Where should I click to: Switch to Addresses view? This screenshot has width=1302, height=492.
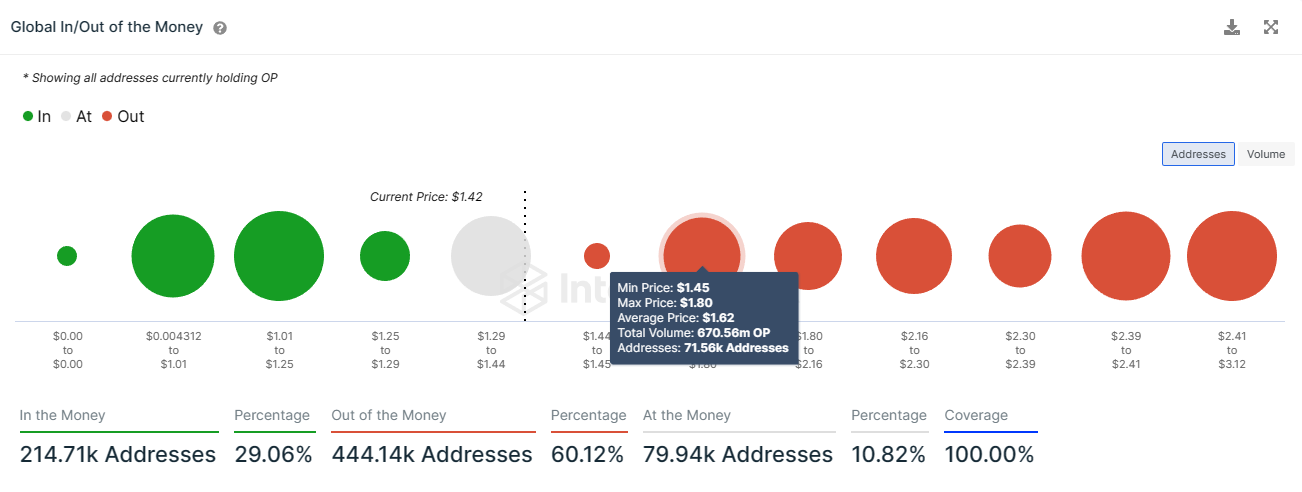(x=1198, y=154)
